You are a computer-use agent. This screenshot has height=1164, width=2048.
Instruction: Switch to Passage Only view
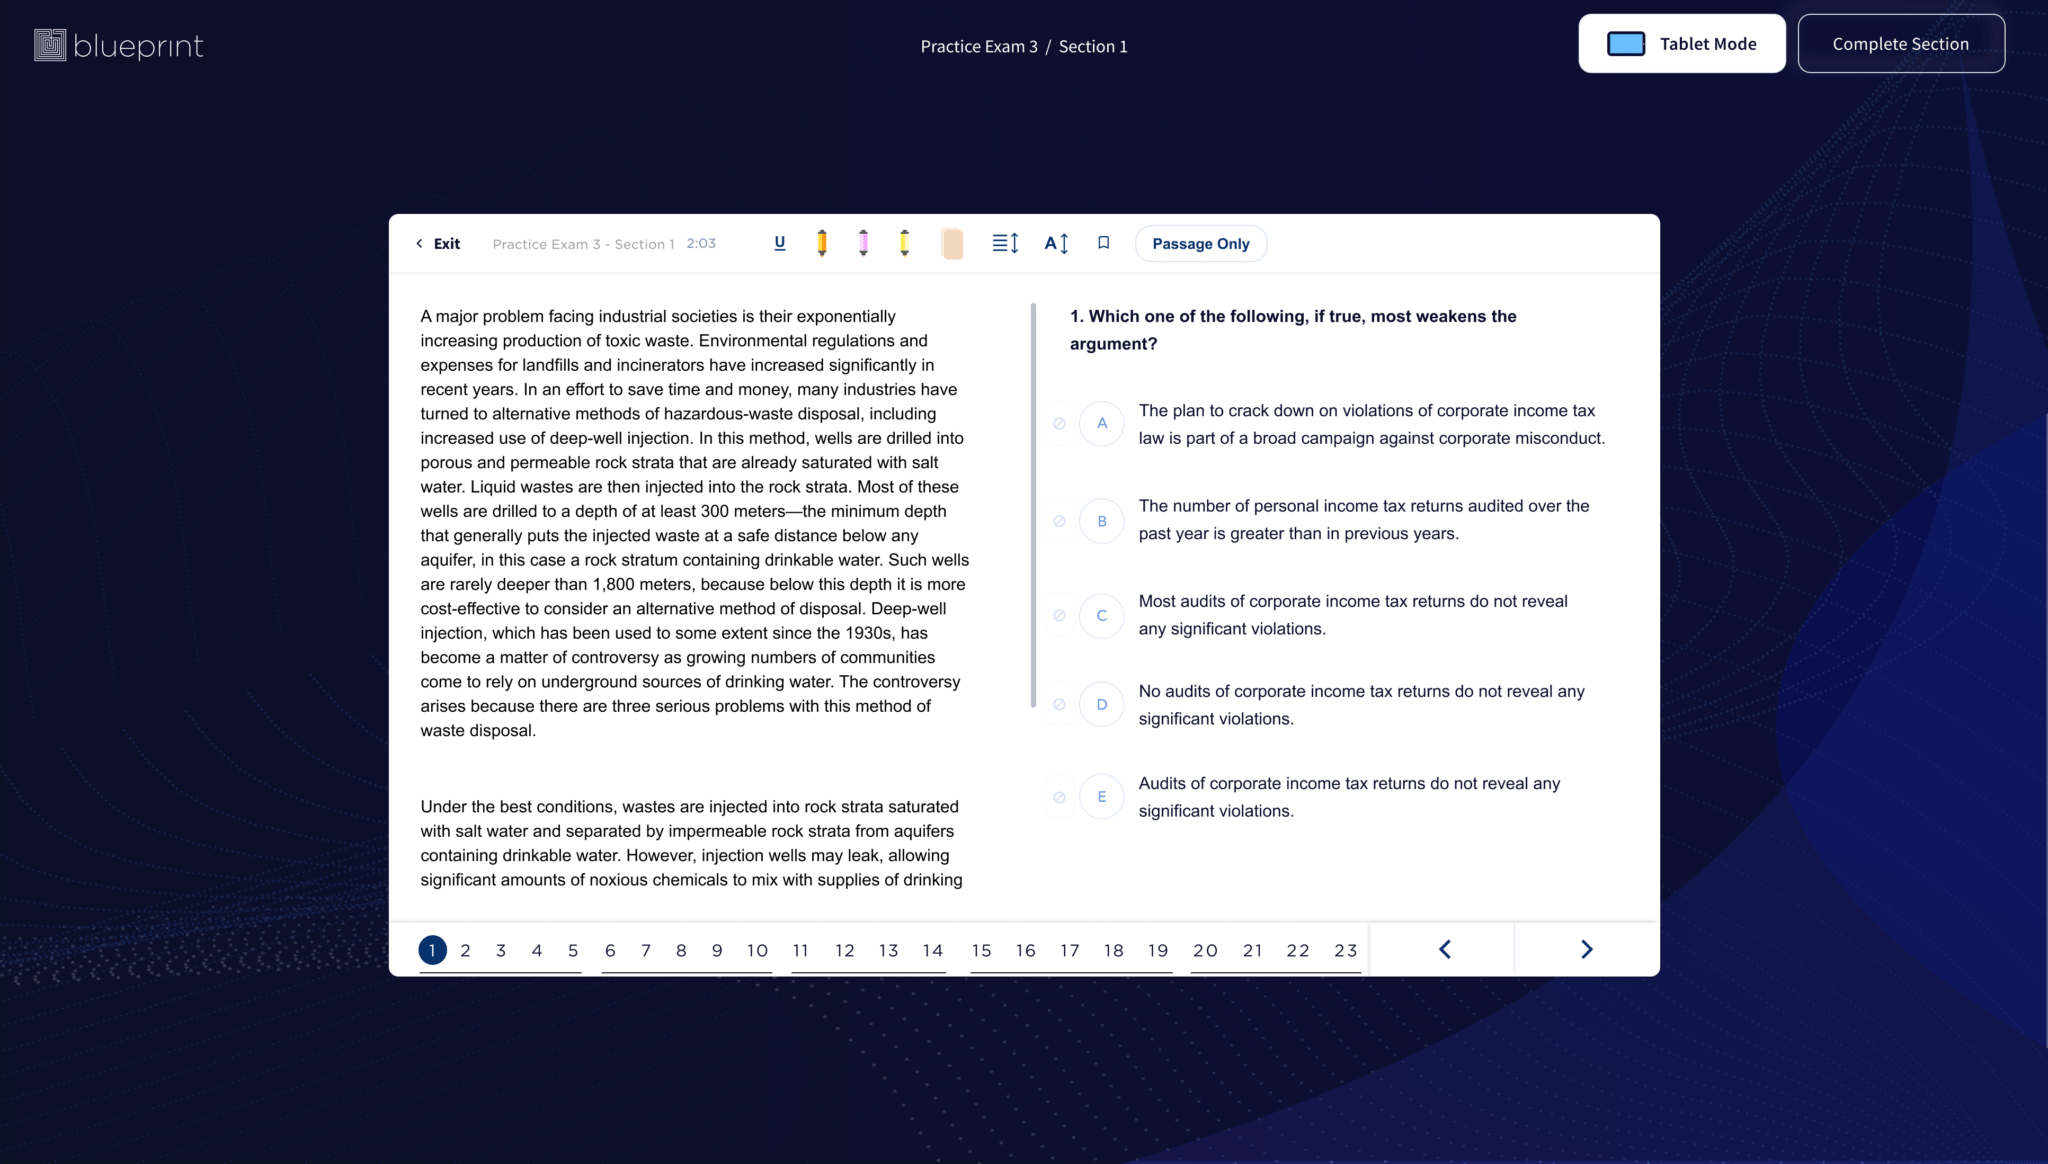click(x=1201, y=244)
